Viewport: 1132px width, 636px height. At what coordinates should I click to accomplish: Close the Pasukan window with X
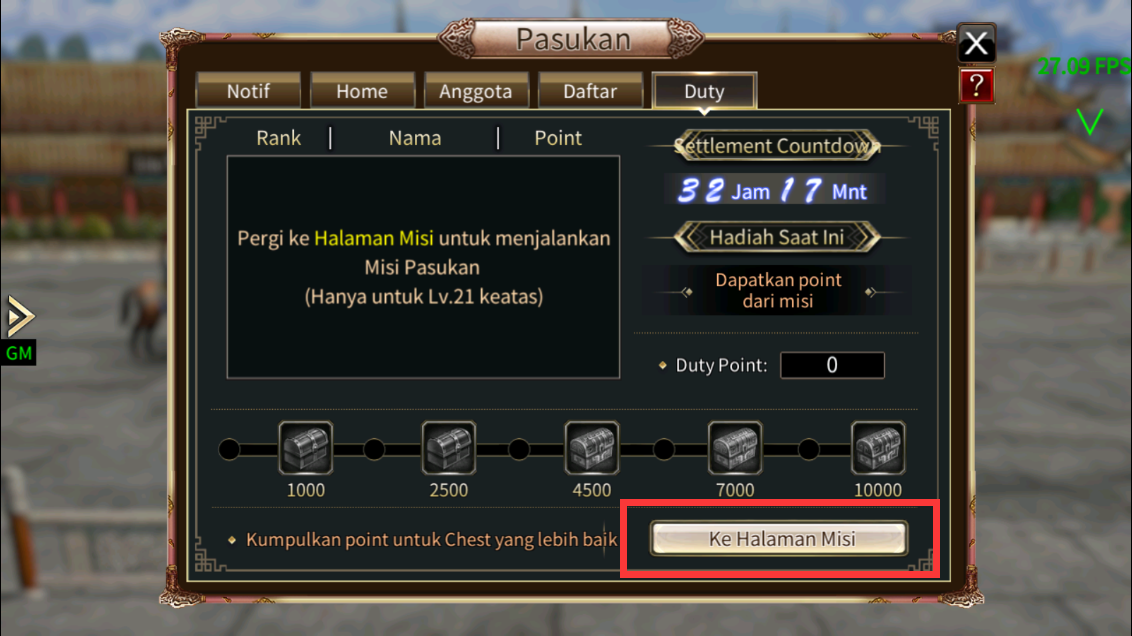(976, 43)
